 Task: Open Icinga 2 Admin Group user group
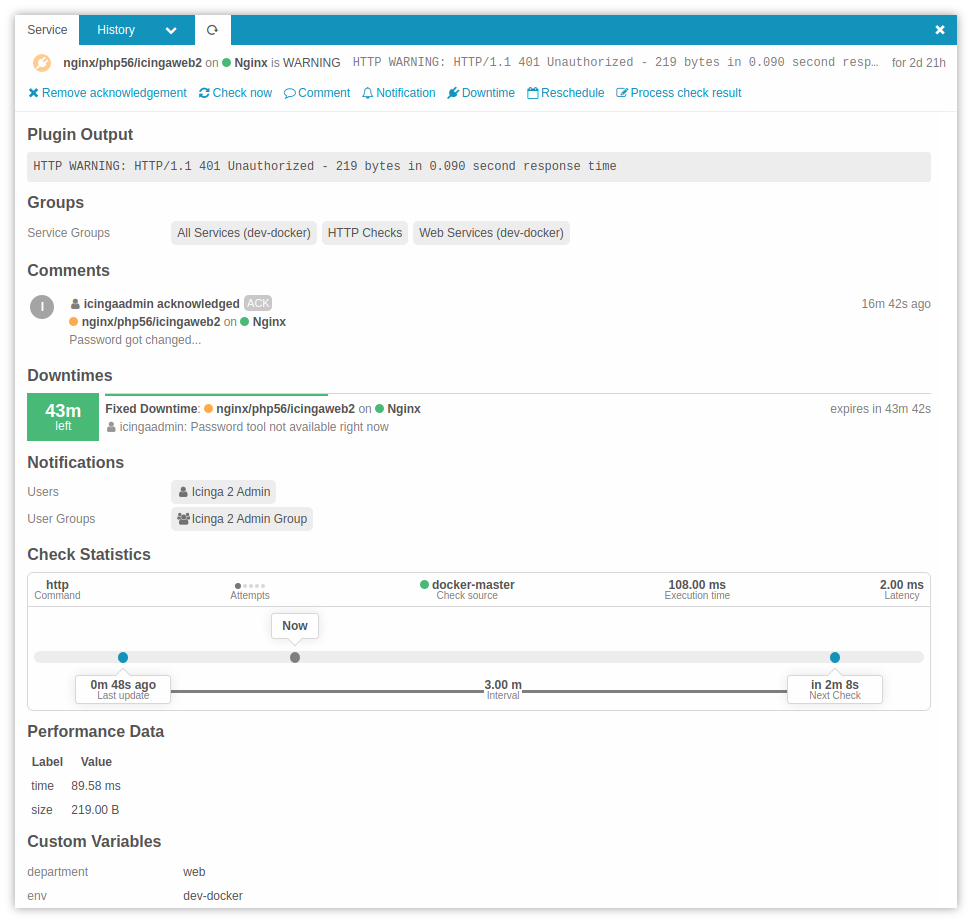point(242,519)
